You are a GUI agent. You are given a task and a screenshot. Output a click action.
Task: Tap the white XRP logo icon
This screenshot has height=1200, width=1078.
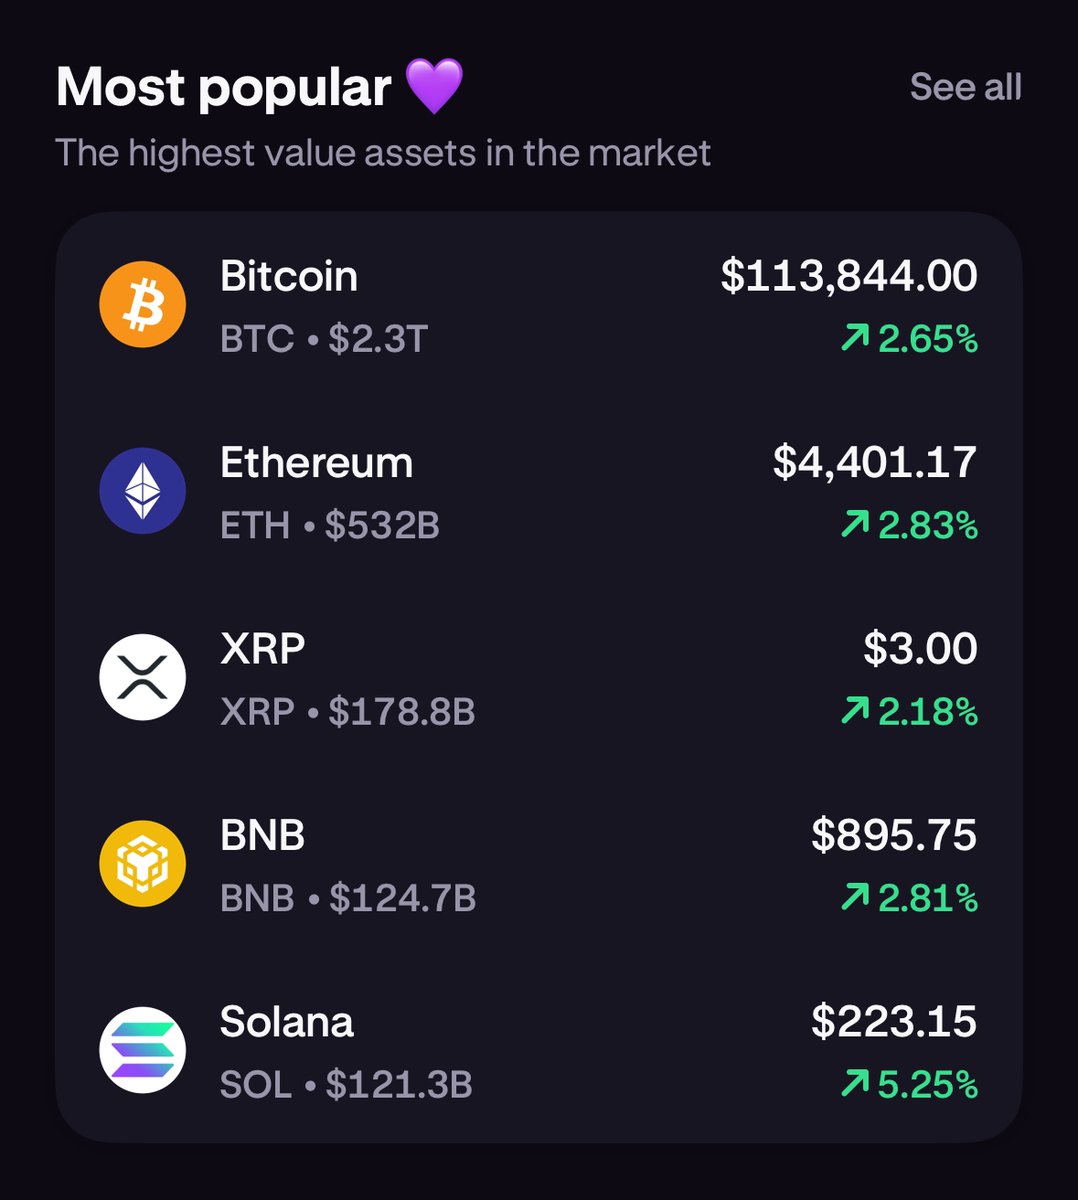pyautogui.click(x=143, y=677)
